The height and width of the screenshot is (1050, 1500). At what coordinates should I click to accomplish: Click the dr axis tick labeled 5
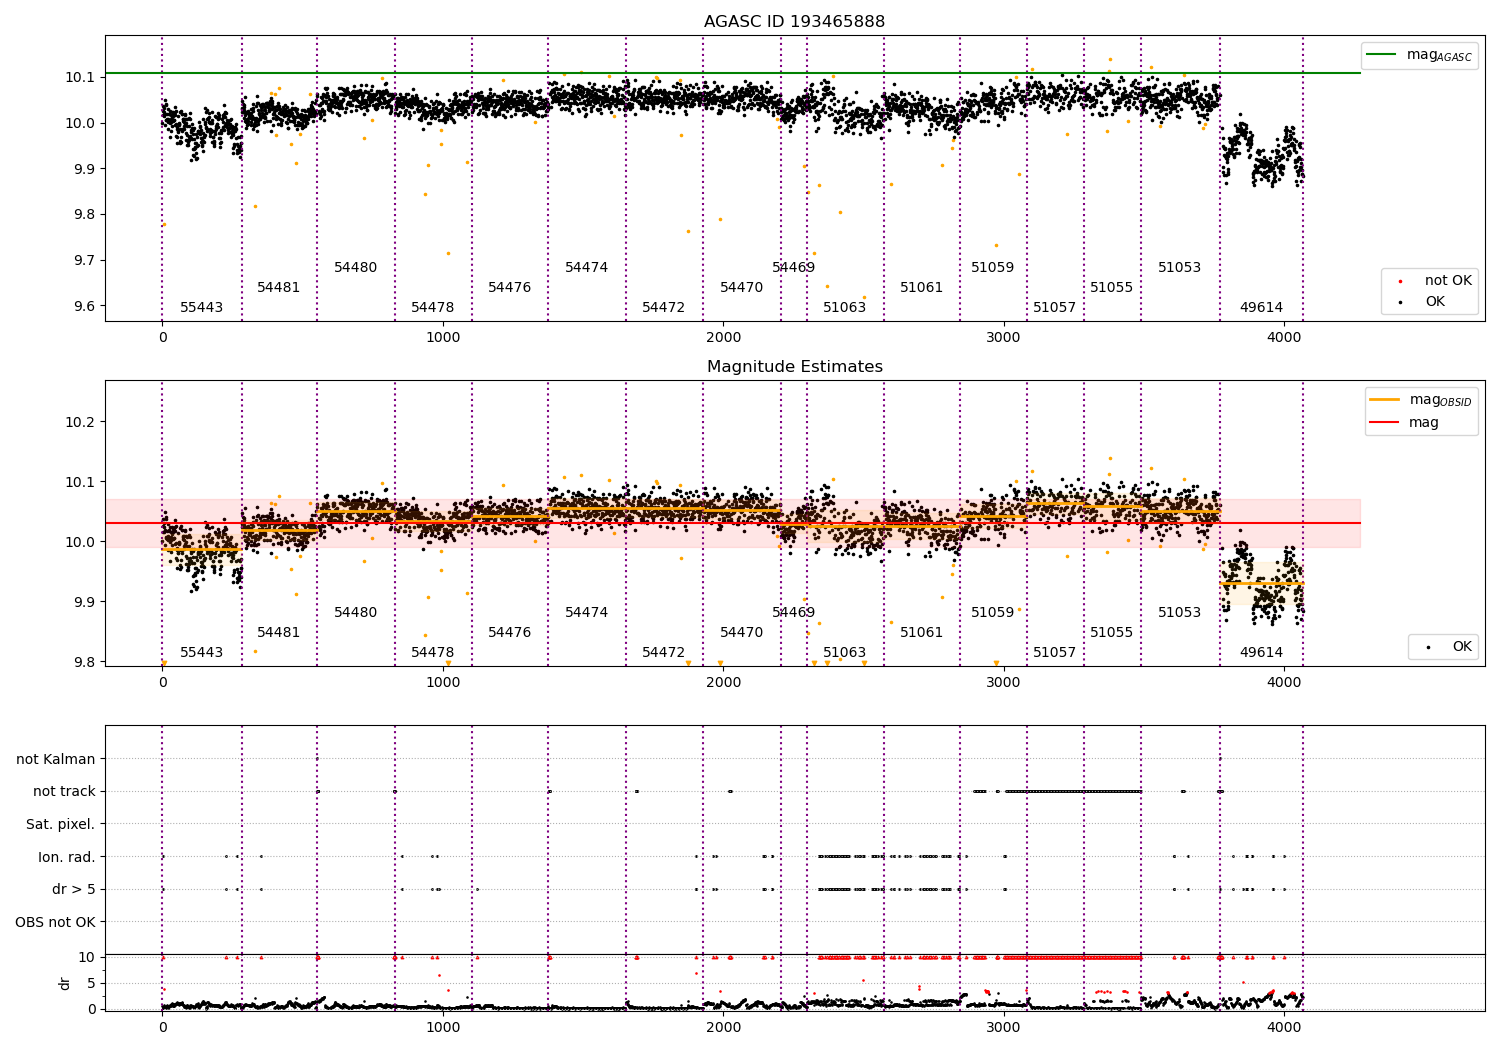coord(92,984)
